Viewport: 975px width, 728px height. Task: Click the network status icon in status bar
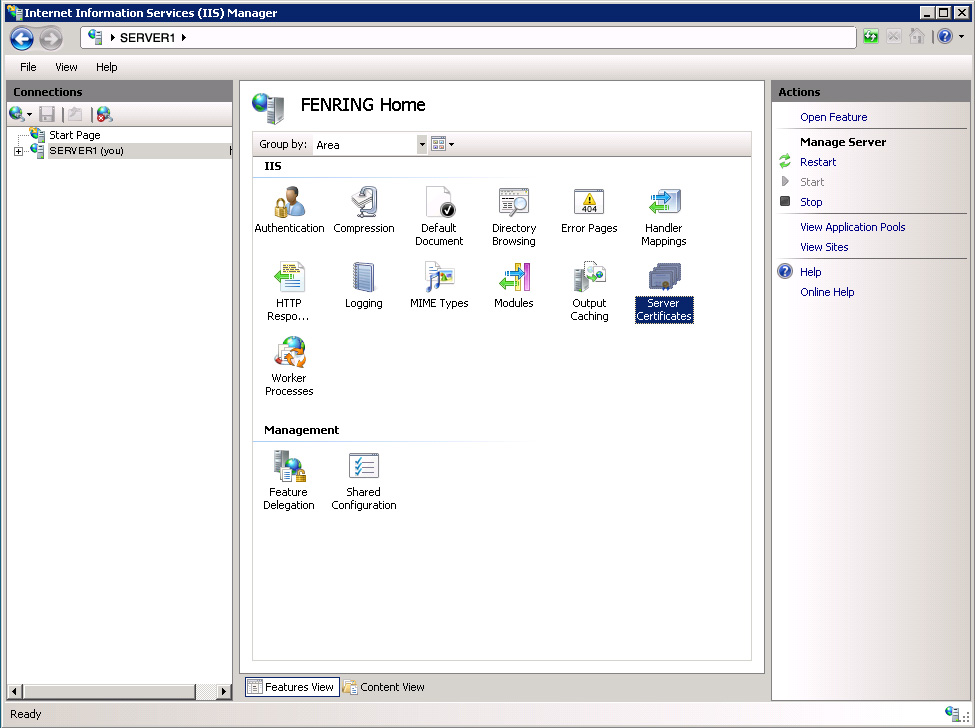(951, 713)
